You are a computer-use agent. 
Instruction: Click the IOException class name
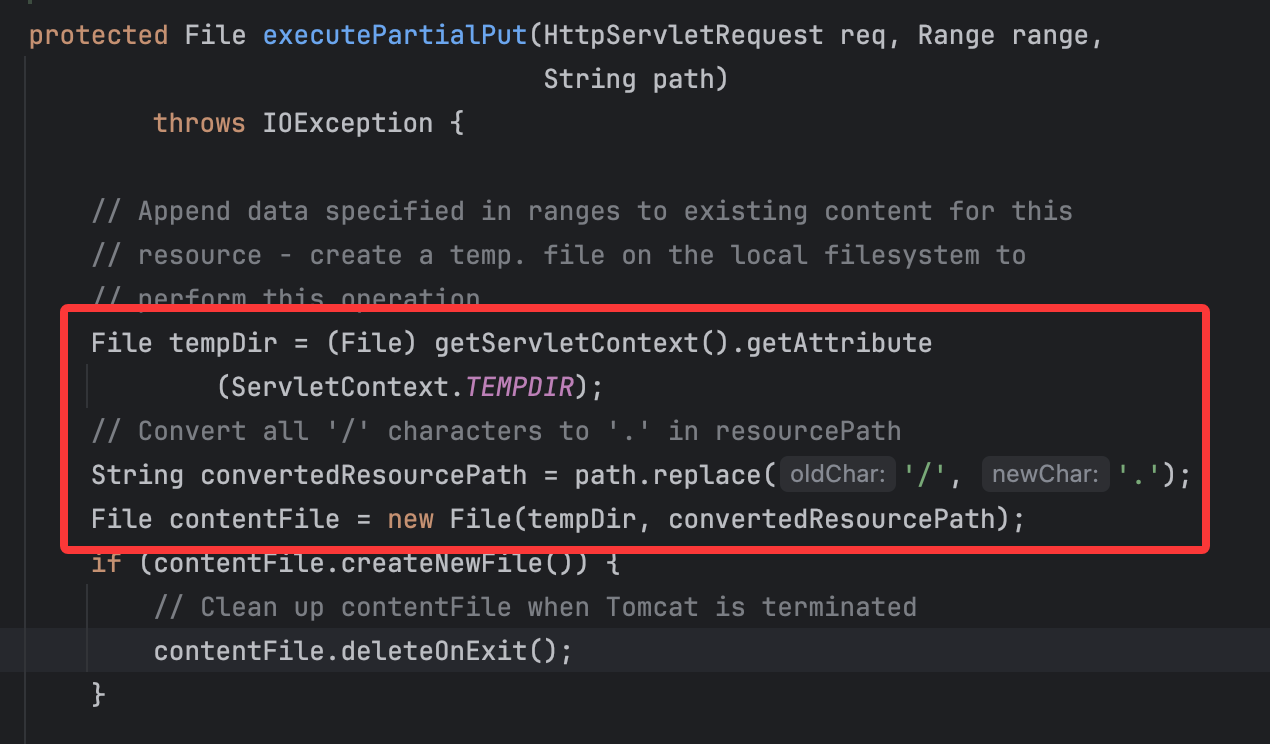click(347, 124)
